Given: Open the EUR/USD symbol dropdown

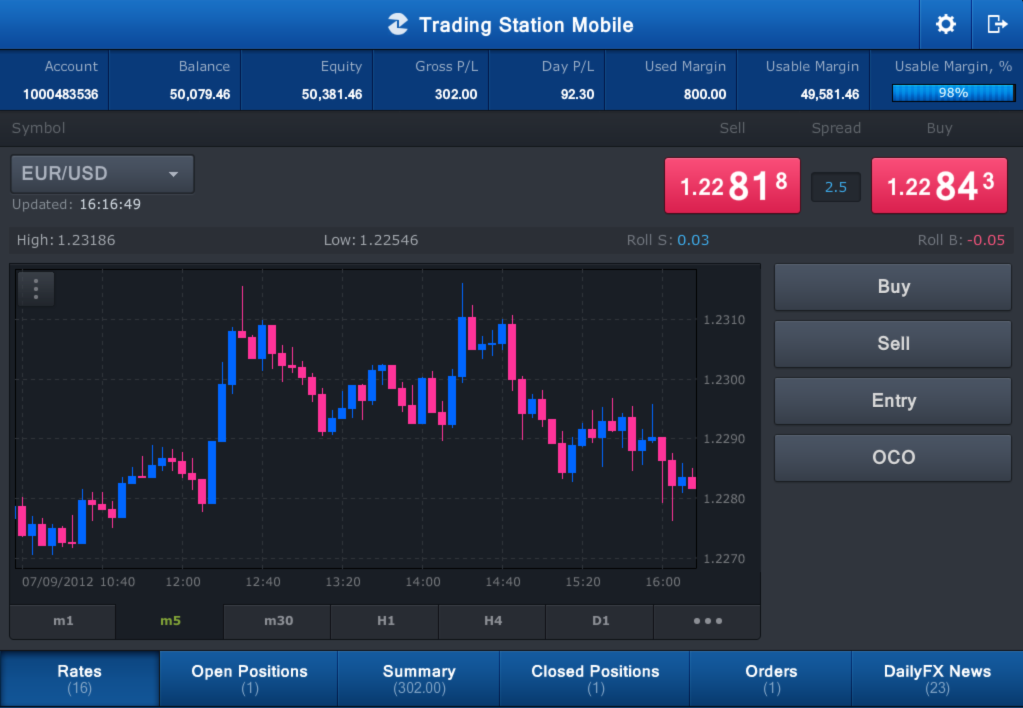Looking at the screenshot, I should pyautogui.click(x=102, y=174).
